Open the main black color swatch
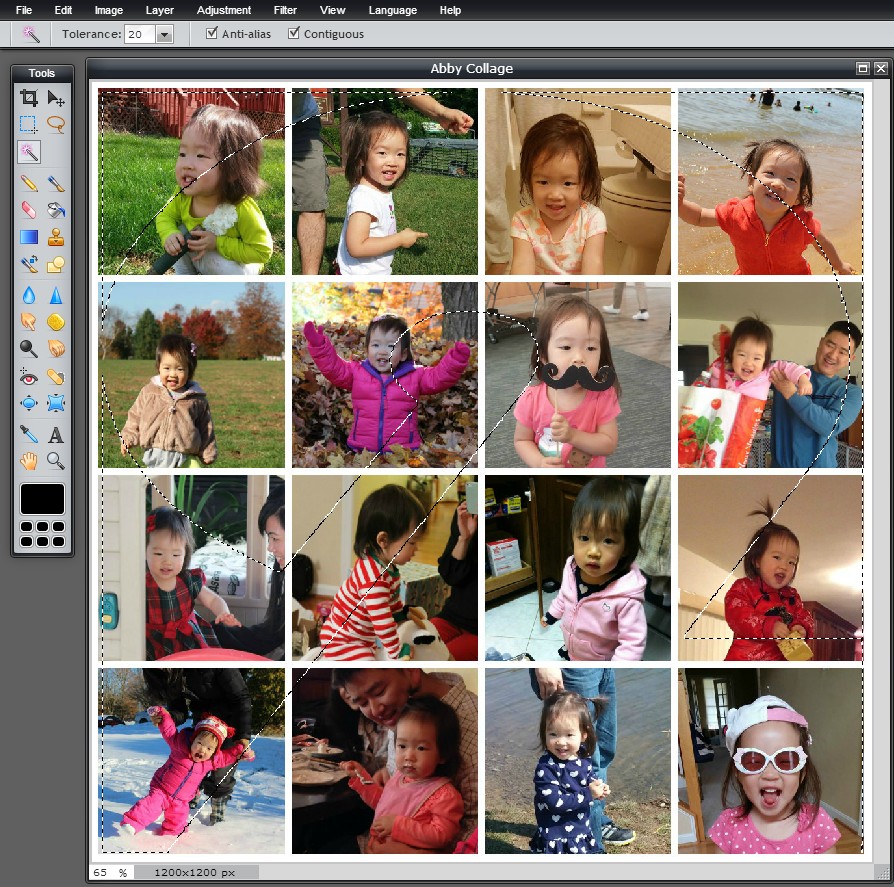 43,499
